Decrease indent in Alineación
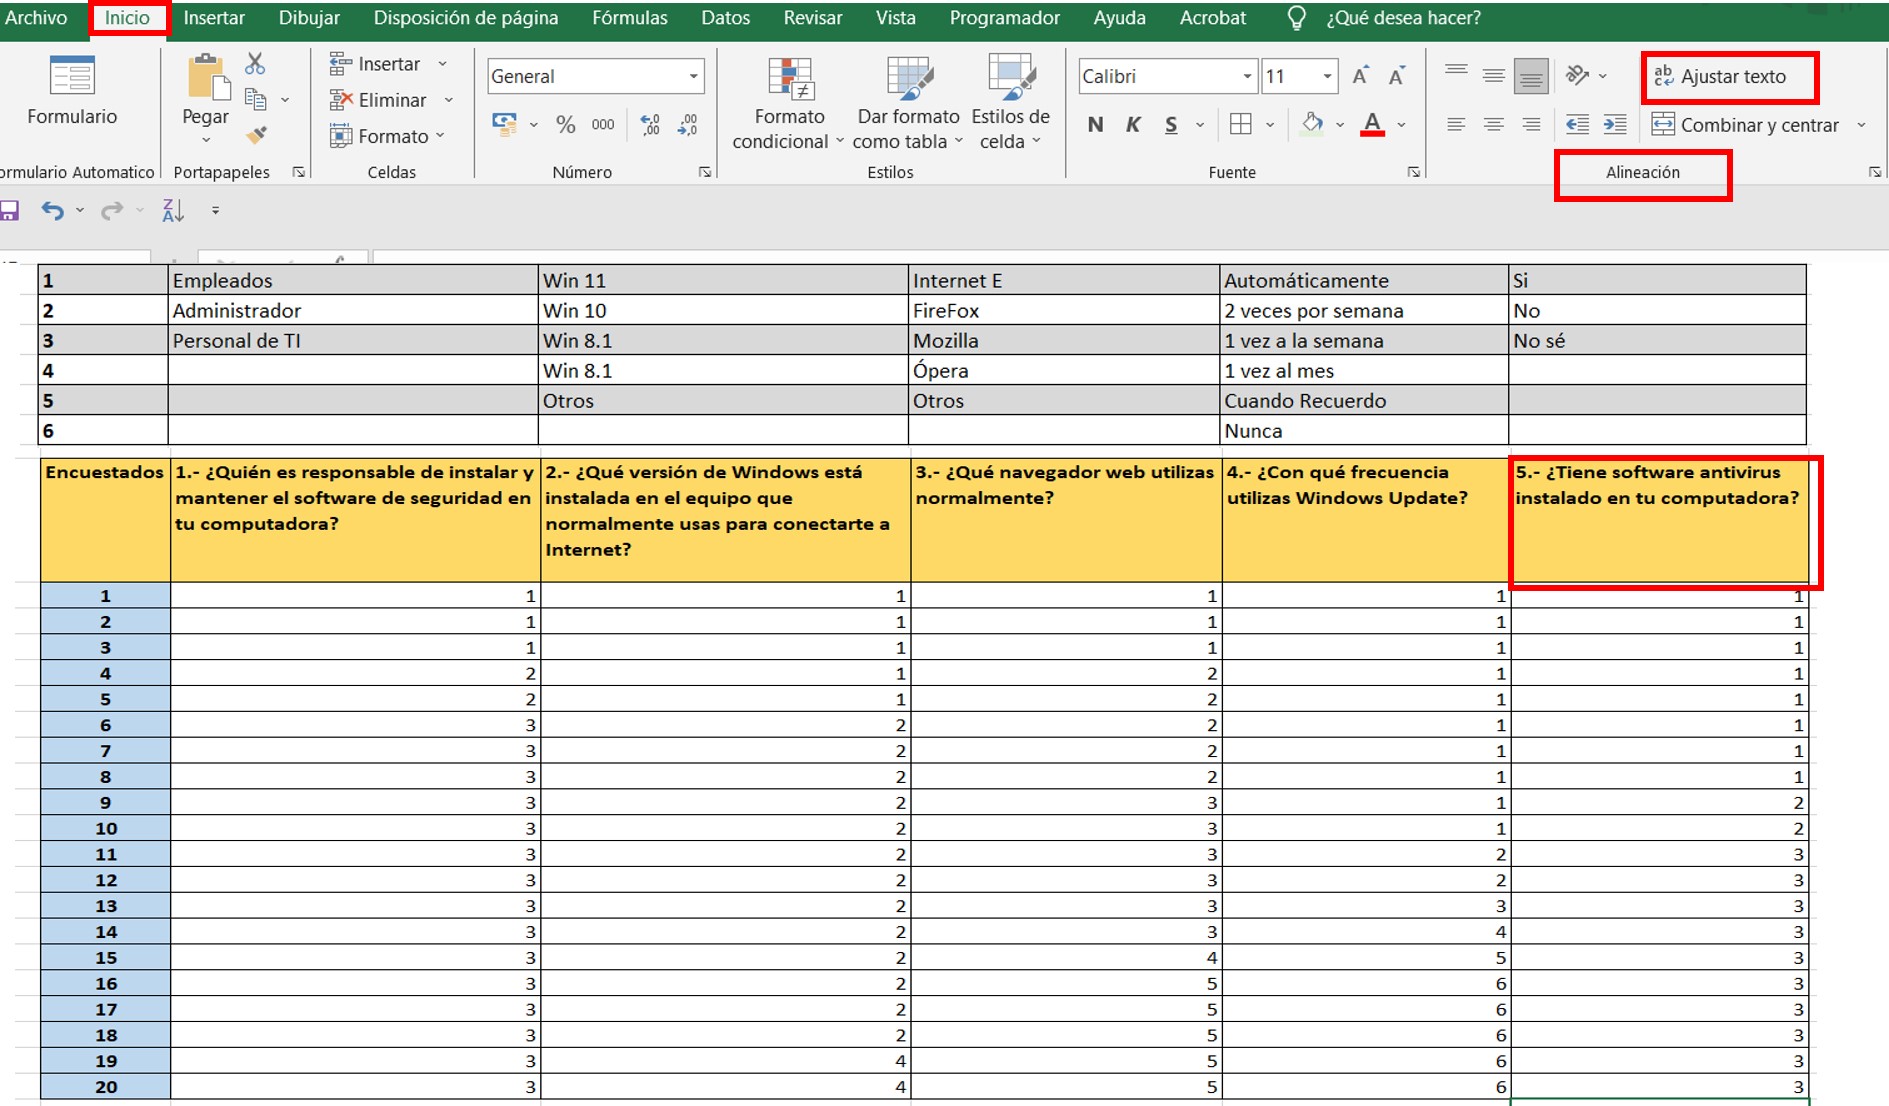This screenshot has width=1889, height=1106. tap(1577, 124)
